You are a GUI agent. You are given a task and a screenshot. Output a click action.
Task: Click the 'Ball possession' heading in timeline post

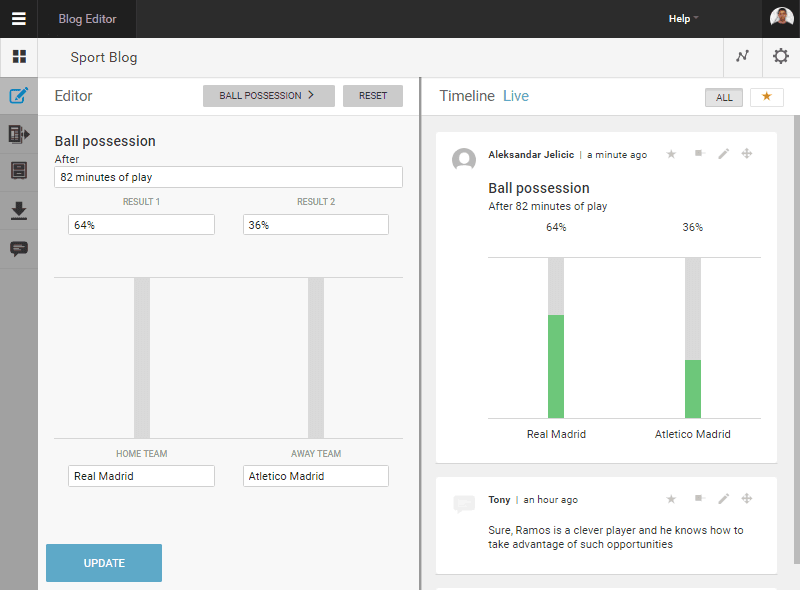click(x=539, y=188)
